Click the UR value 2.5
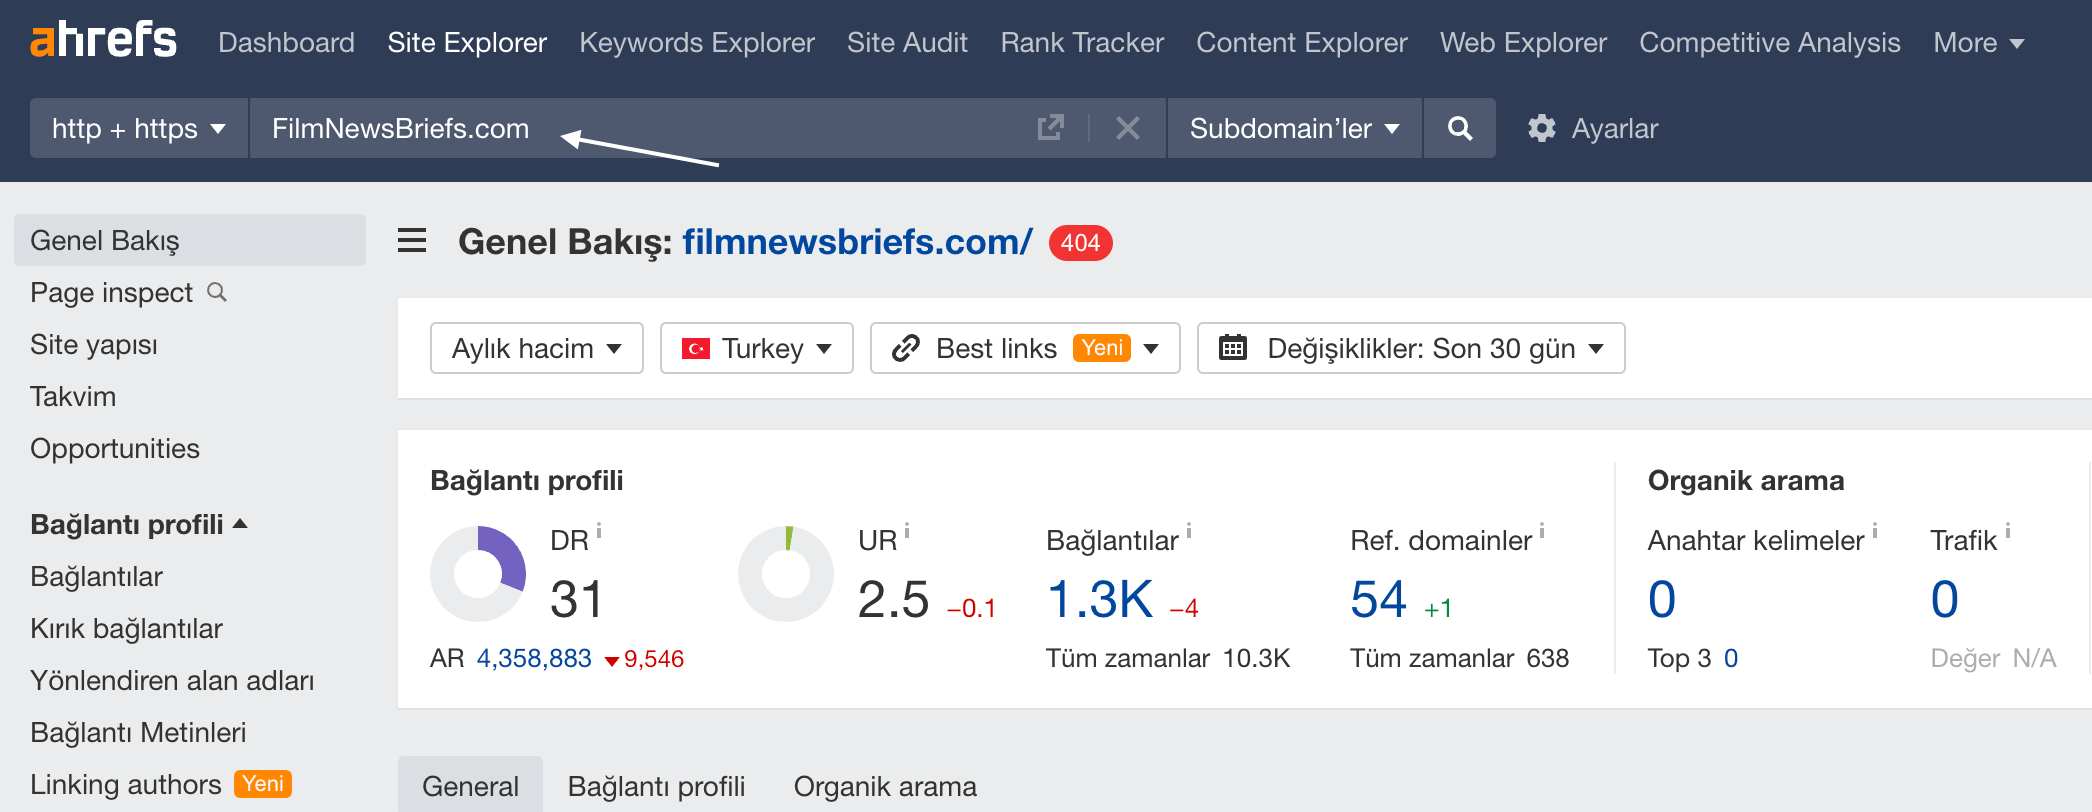 [x=893, y=599]
